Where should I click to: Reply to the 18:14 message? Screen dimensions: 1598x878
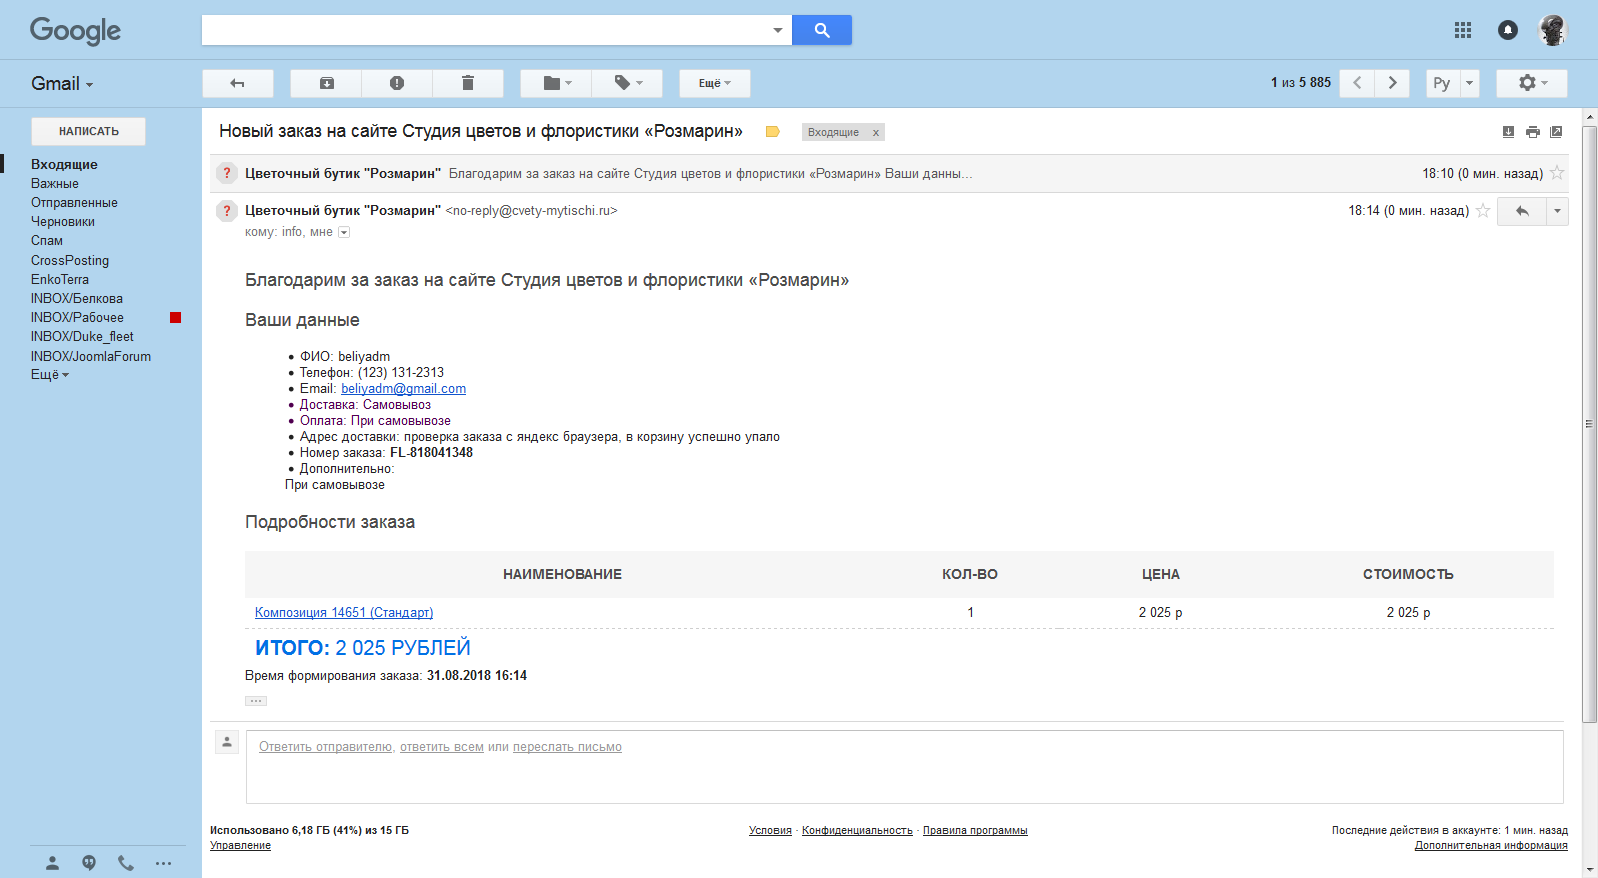(x=1522, y=211)
